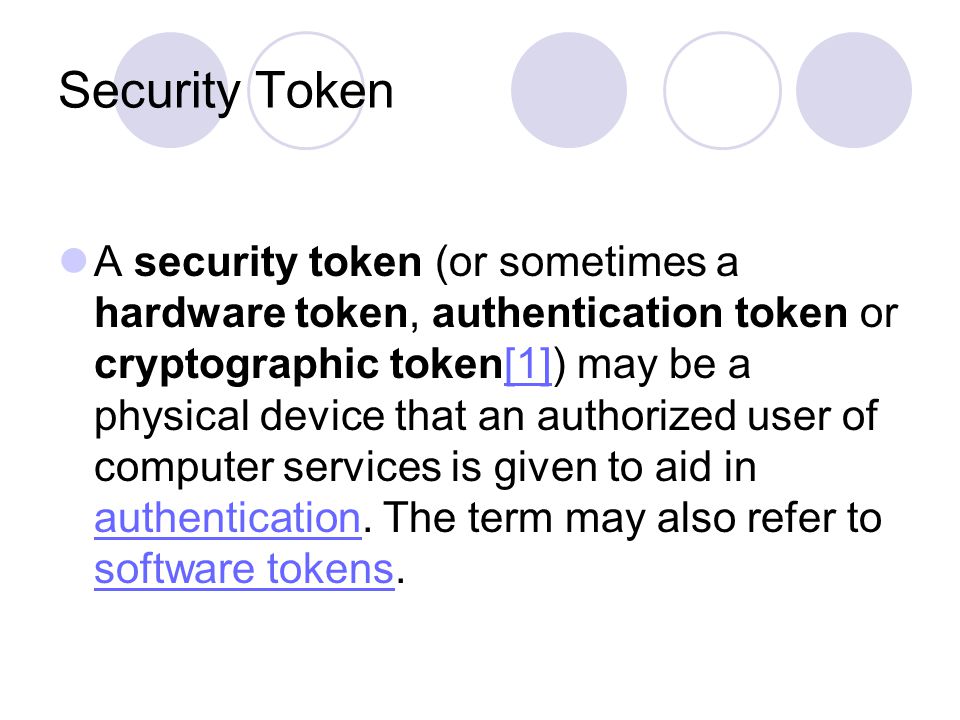
Task: Open the "authentication" hyperlink
Action: click(228, 519)
